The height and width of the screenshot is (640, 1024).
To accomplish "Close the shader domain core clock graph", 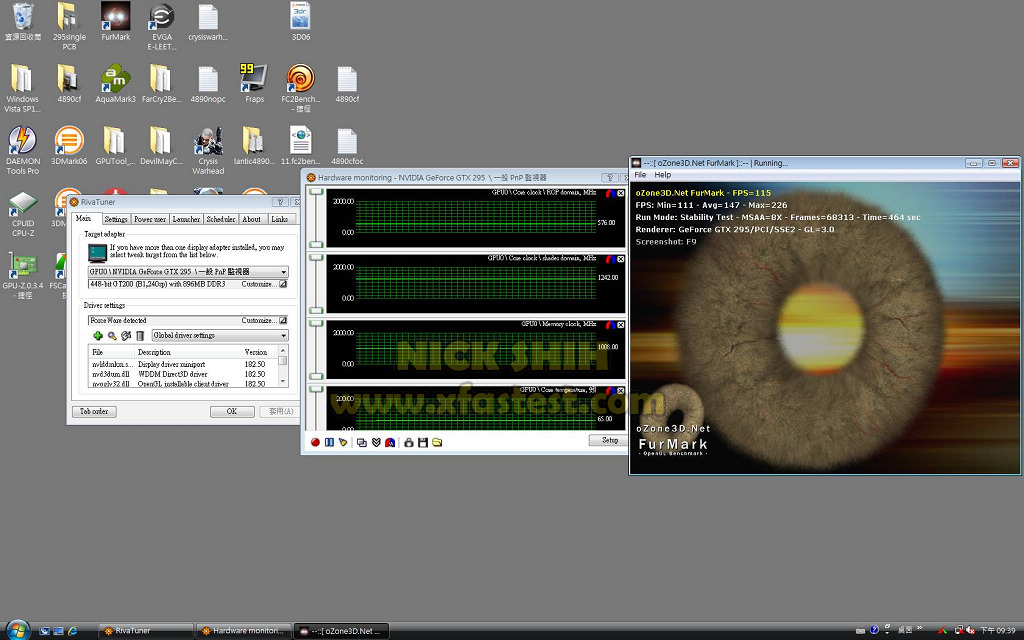I will pos(619,258).
